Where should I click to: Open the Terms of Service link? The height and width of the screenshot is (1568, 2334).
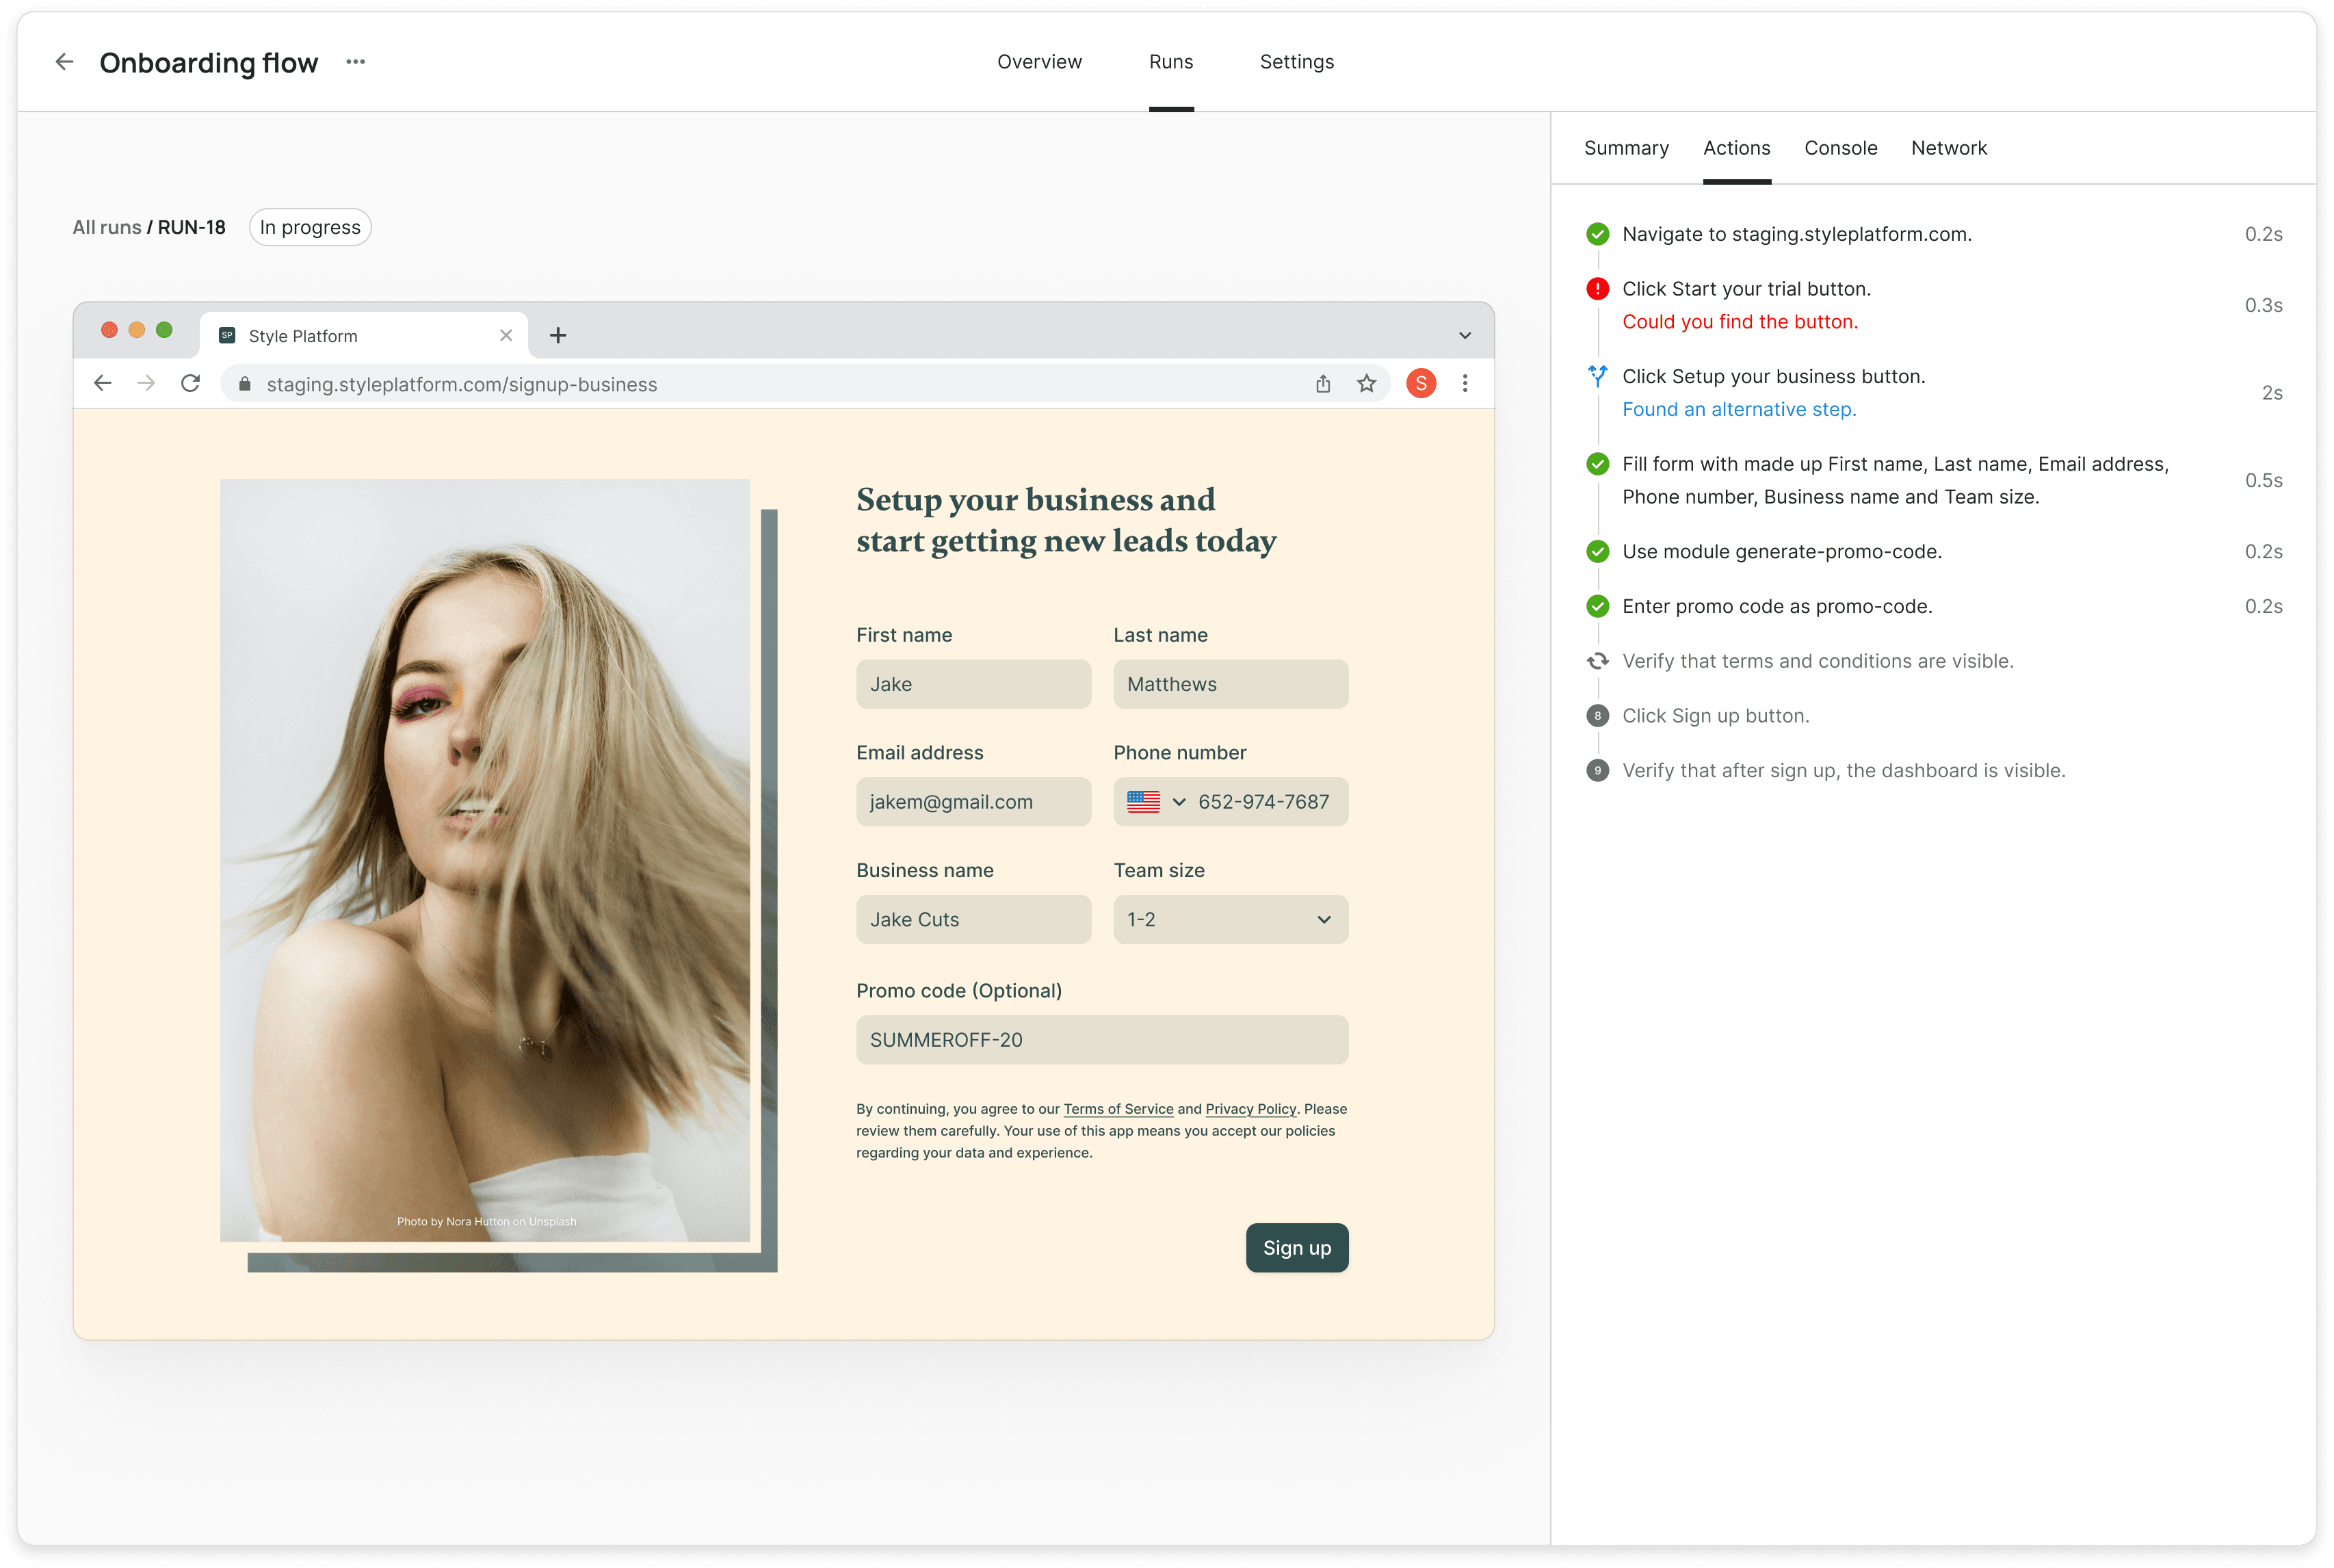click(x=1118, y=1109)
